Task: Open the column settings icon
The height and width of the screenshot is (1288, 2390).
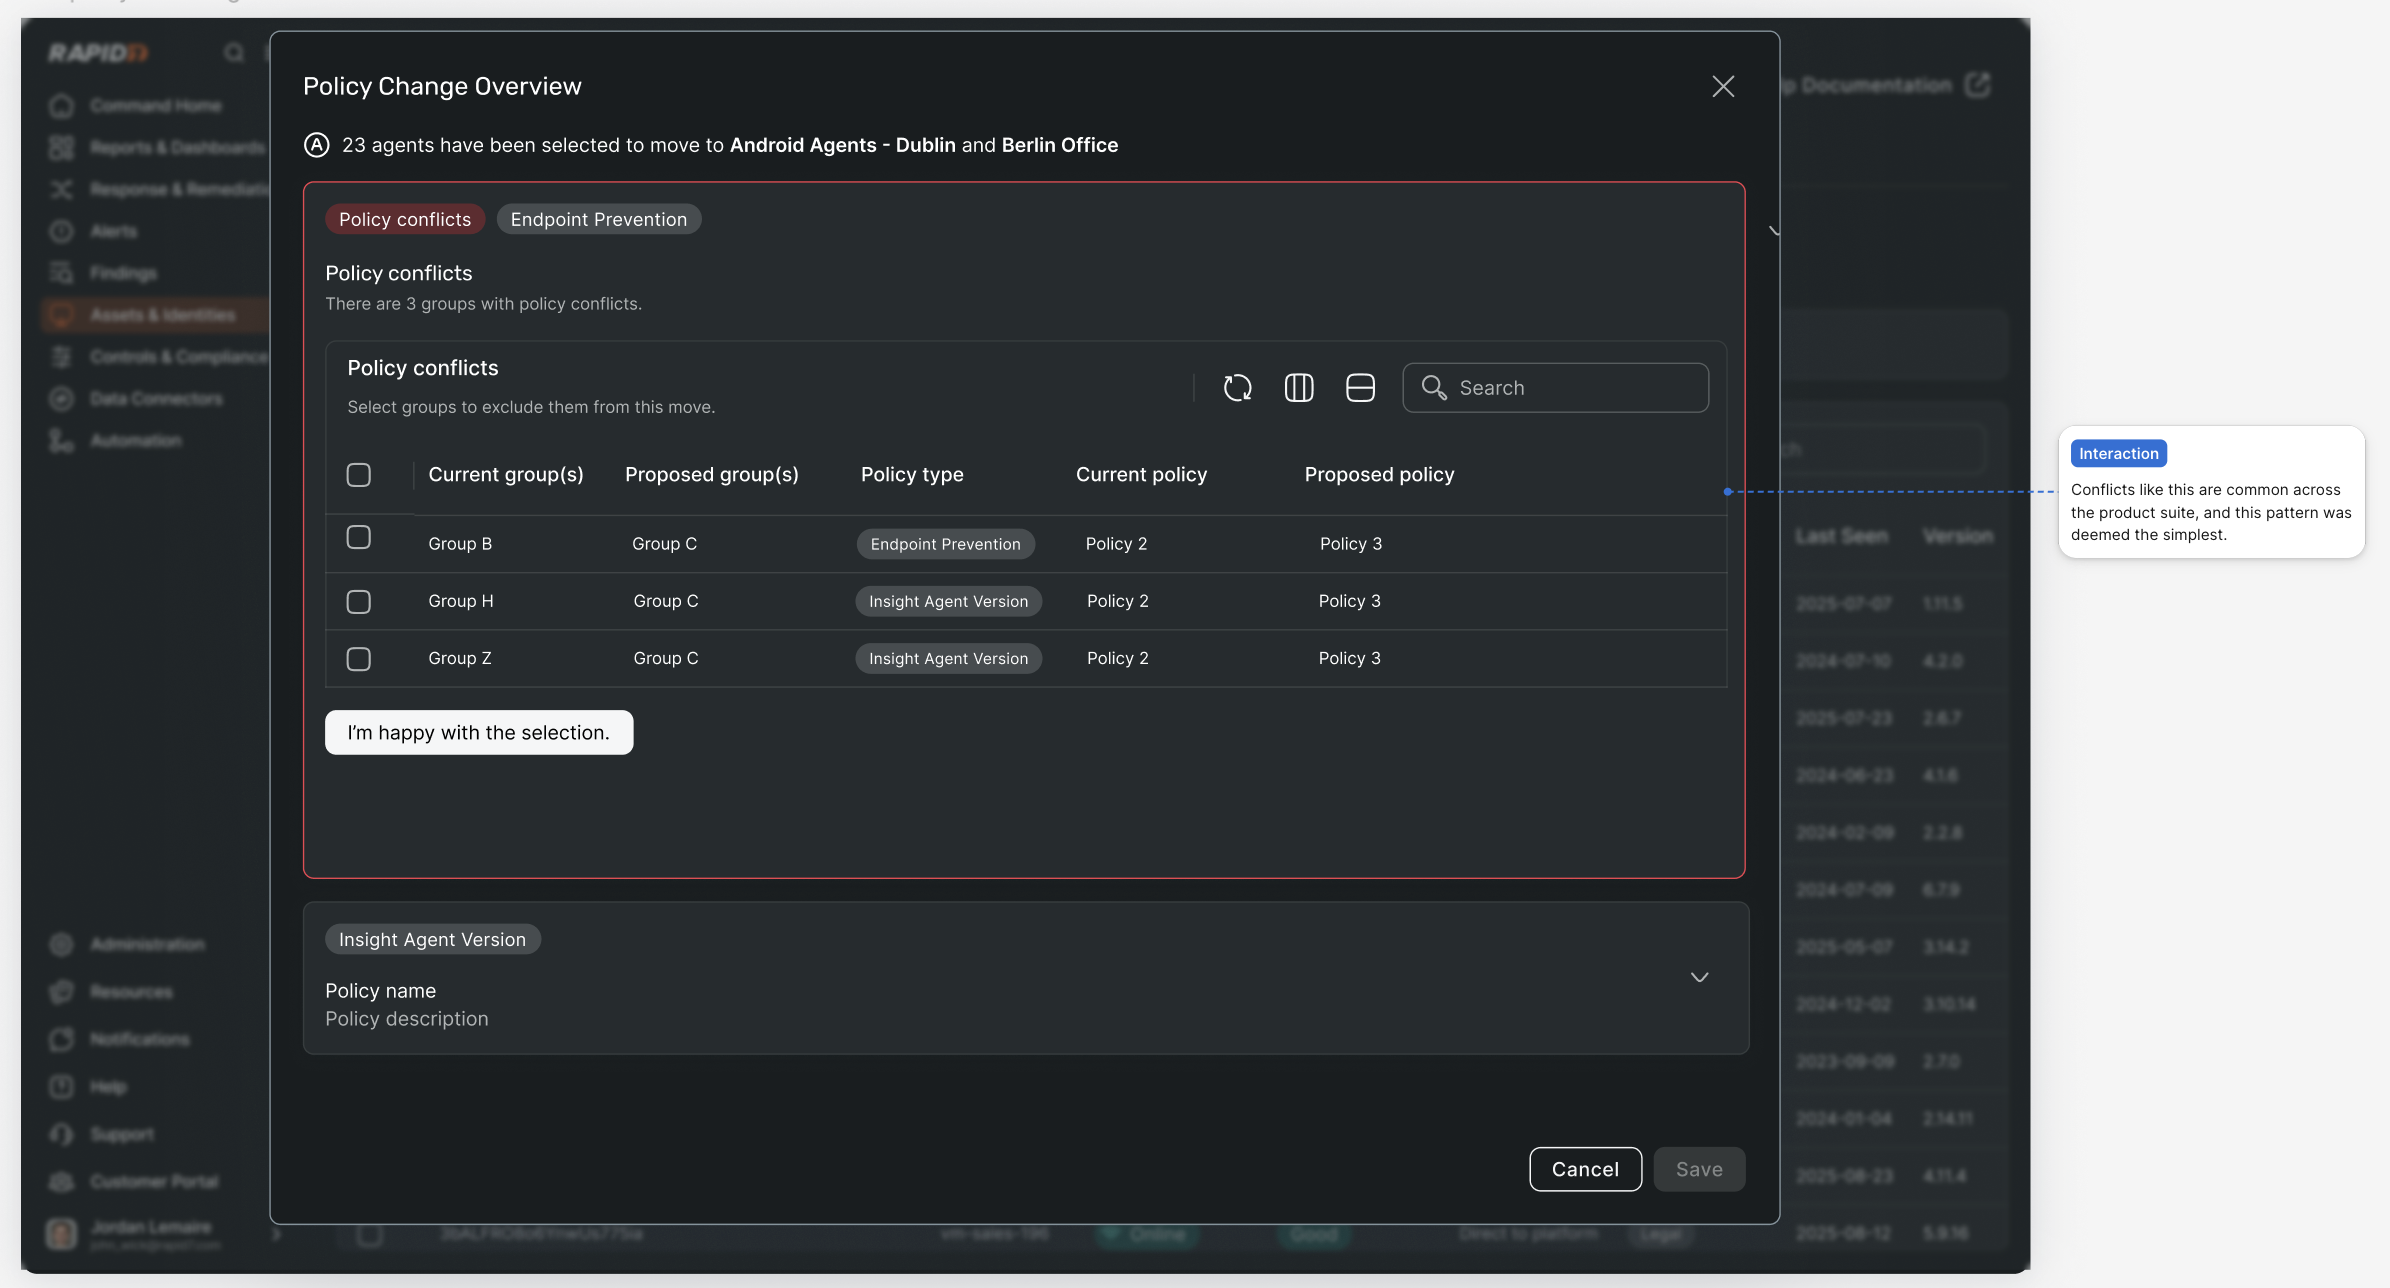Action: [1298, 388]
